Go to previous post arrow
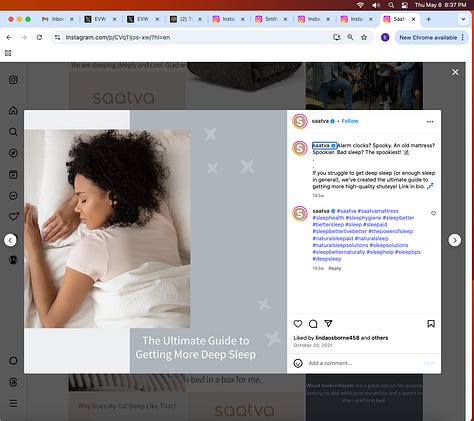 point(10,240)
